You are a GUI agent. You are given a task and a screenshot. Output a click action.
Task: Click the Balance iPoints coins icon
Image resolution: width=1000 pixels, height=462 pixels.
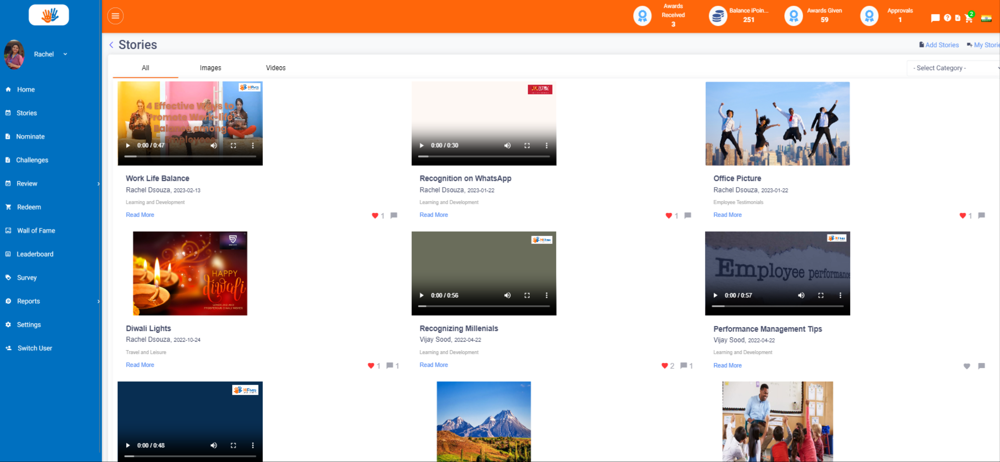[x=718, y=16]
